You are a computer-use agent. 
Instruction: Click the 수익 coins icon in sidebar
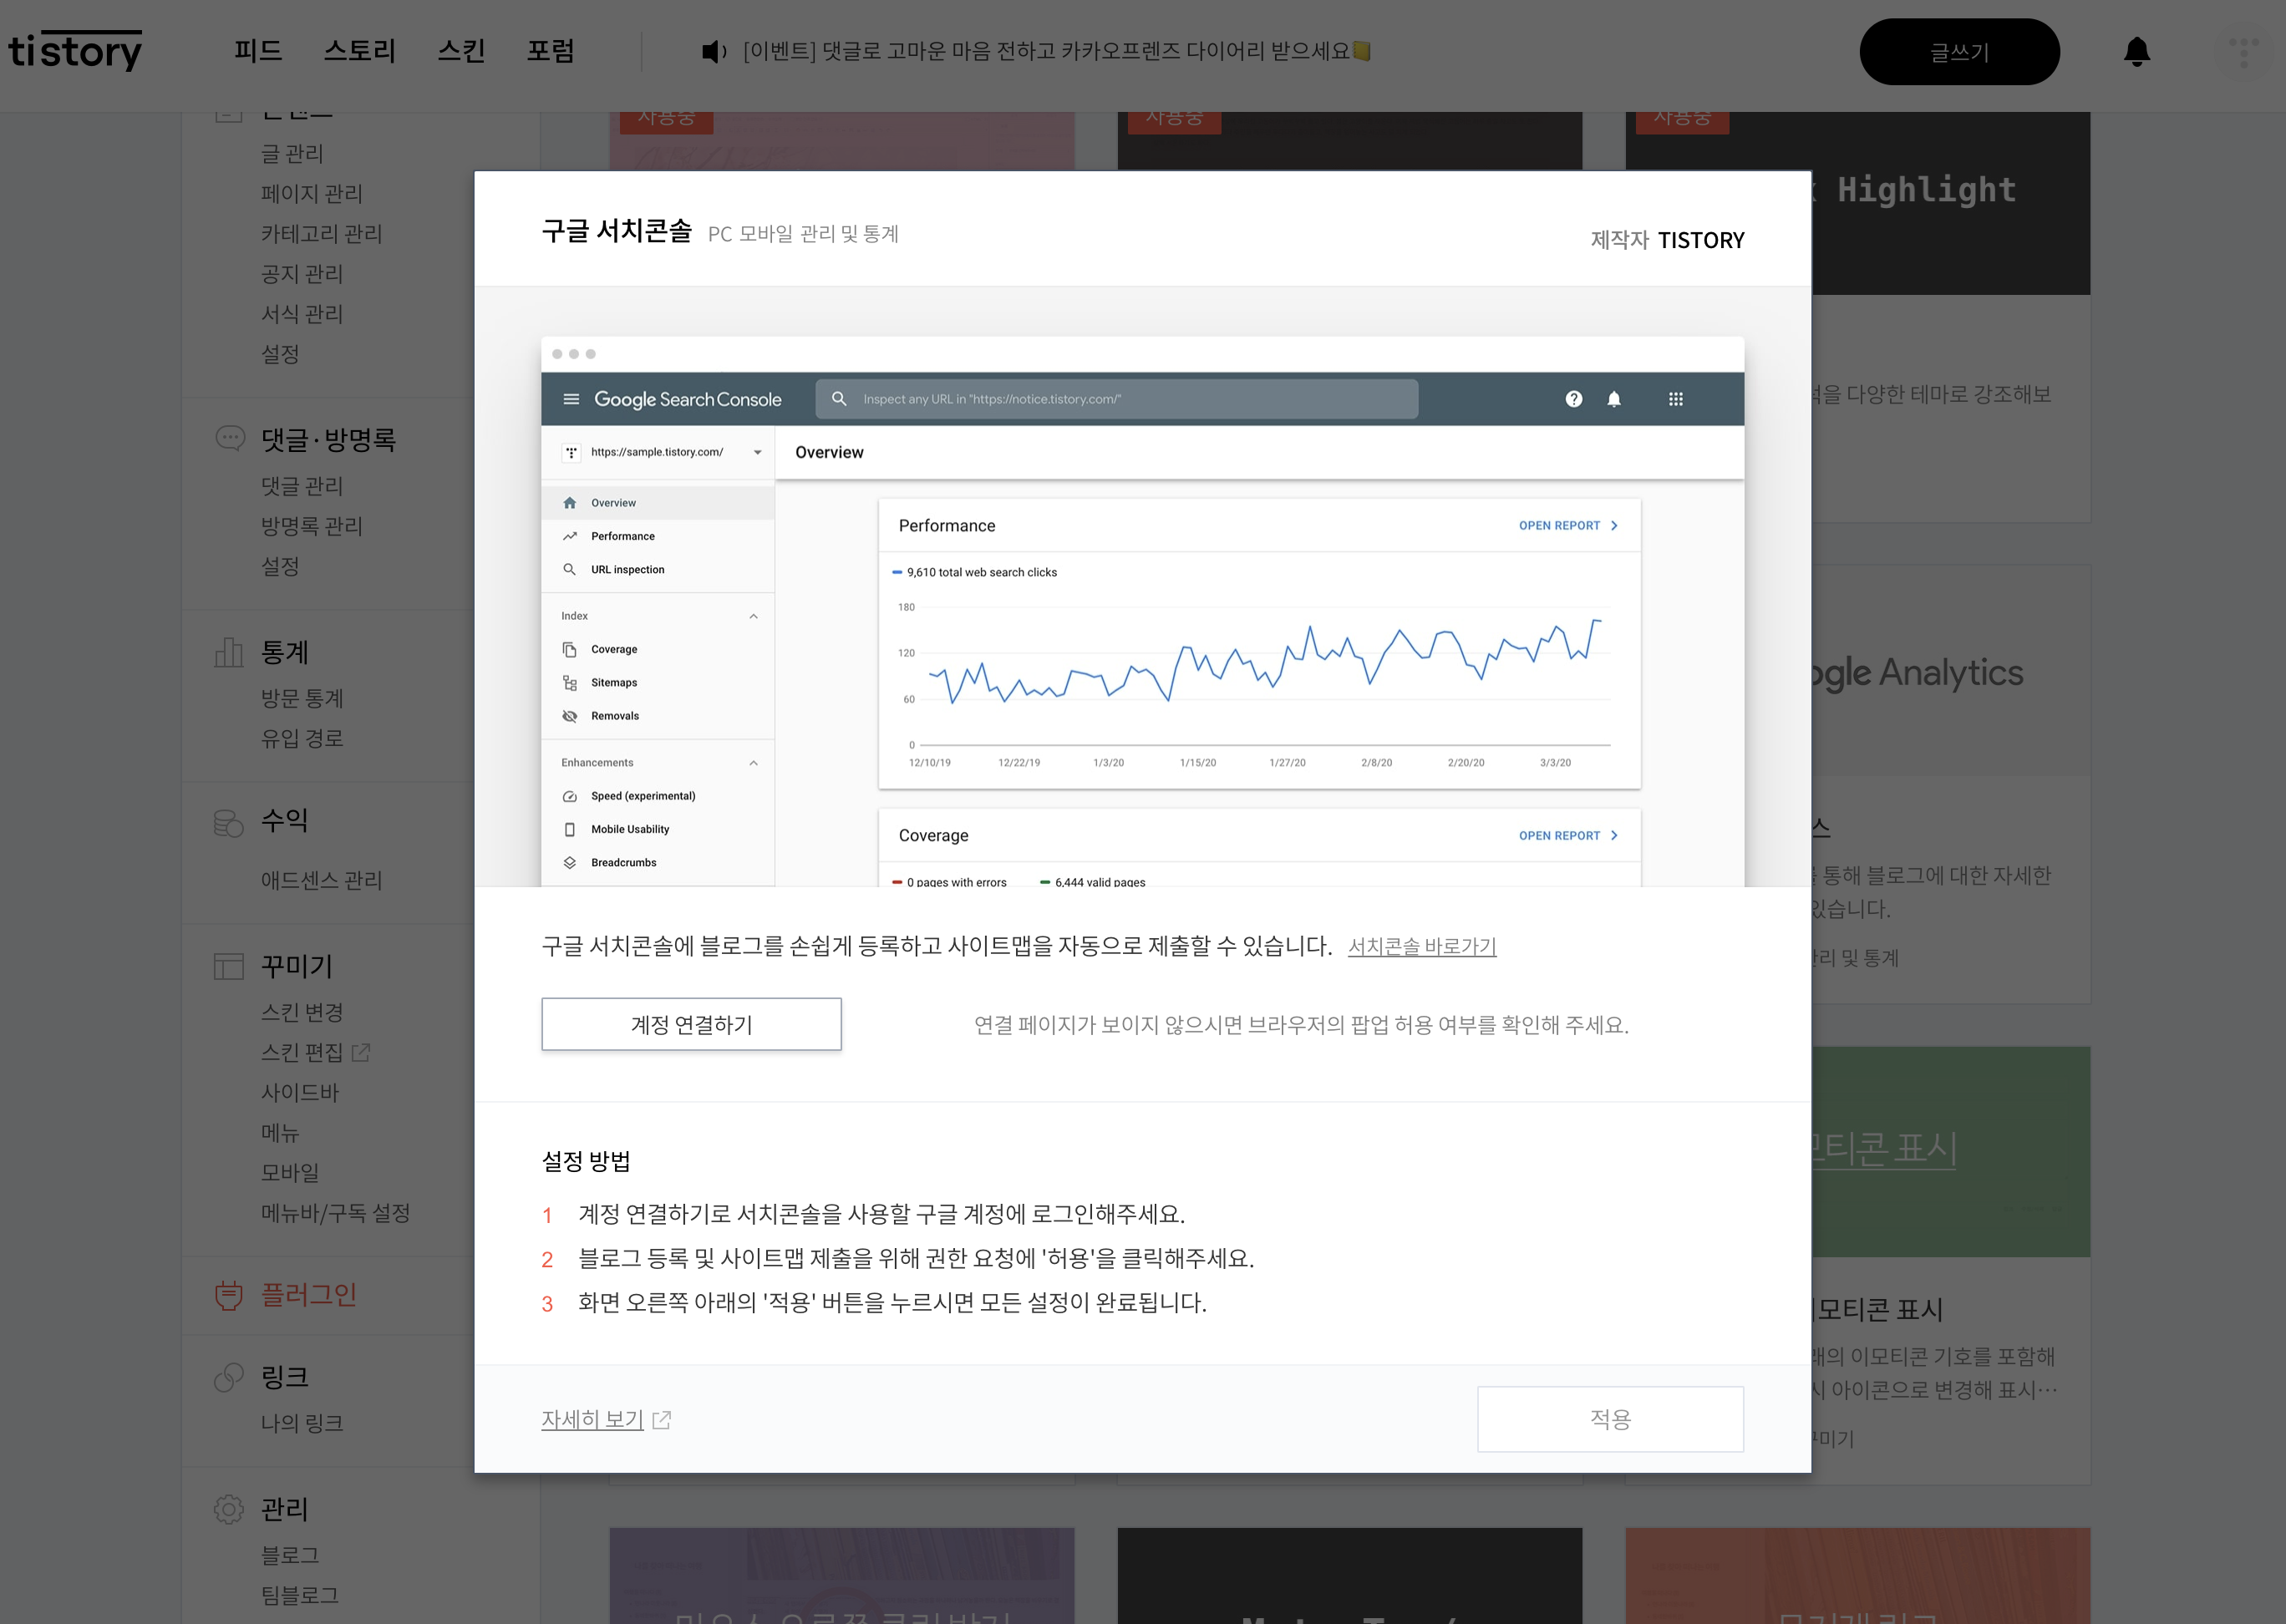pyautogui.click(x=229, y=822)
